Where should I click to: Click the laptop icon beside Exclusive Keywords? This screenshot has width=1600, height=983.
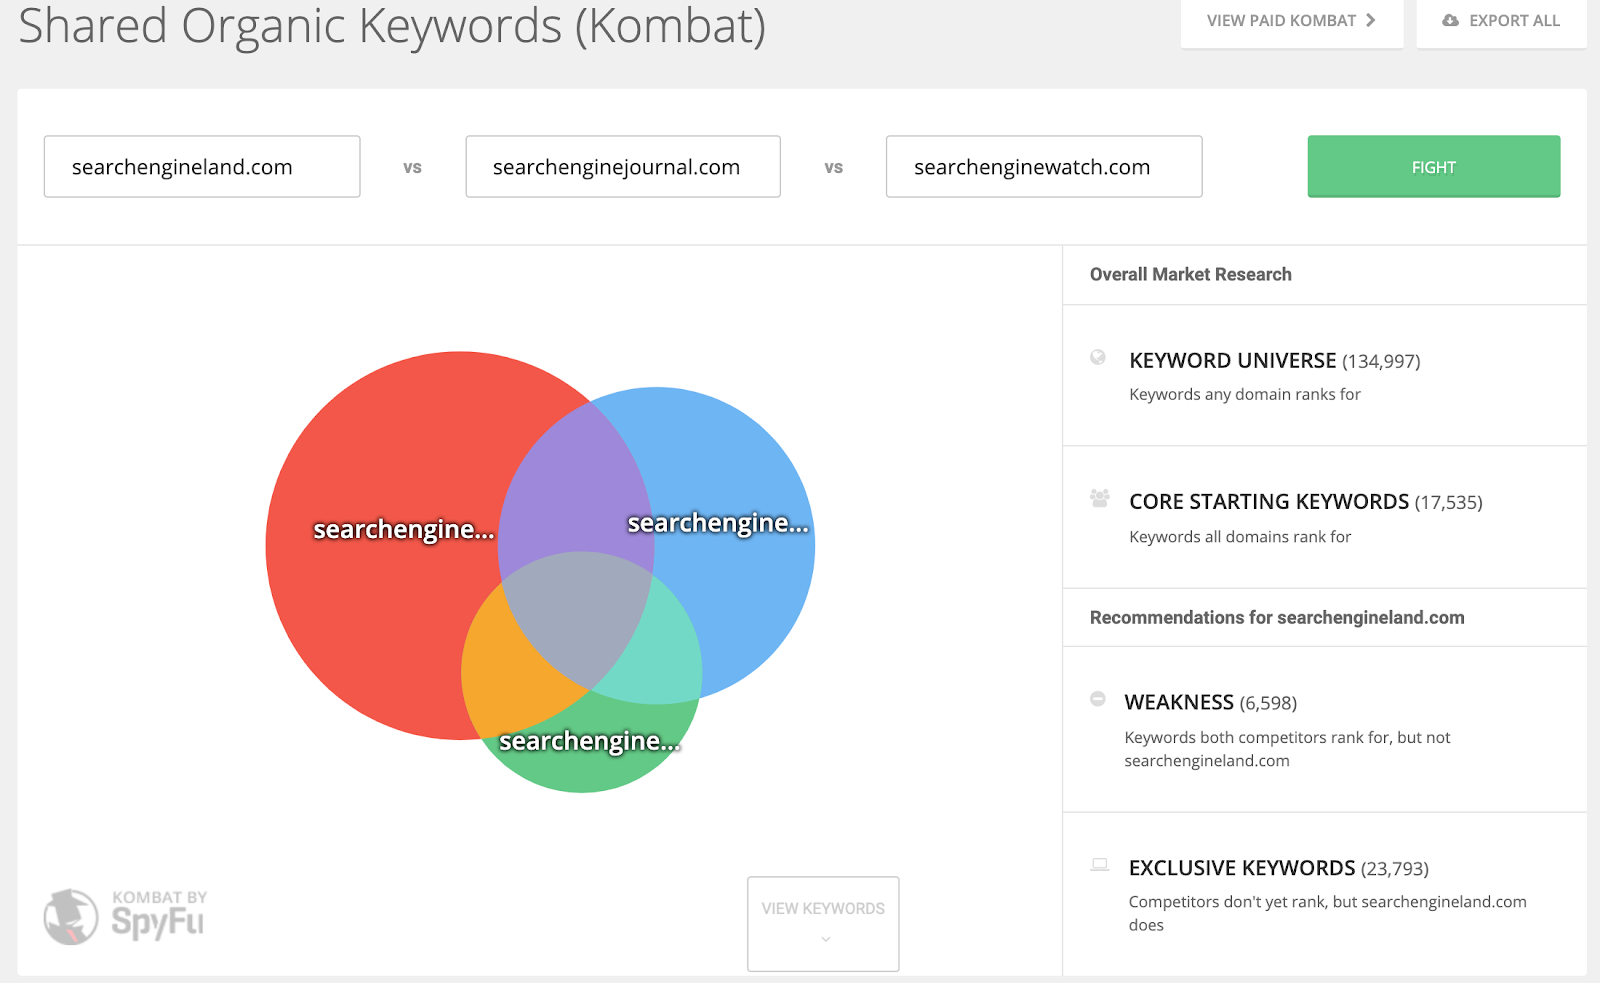coord(1100,865)
